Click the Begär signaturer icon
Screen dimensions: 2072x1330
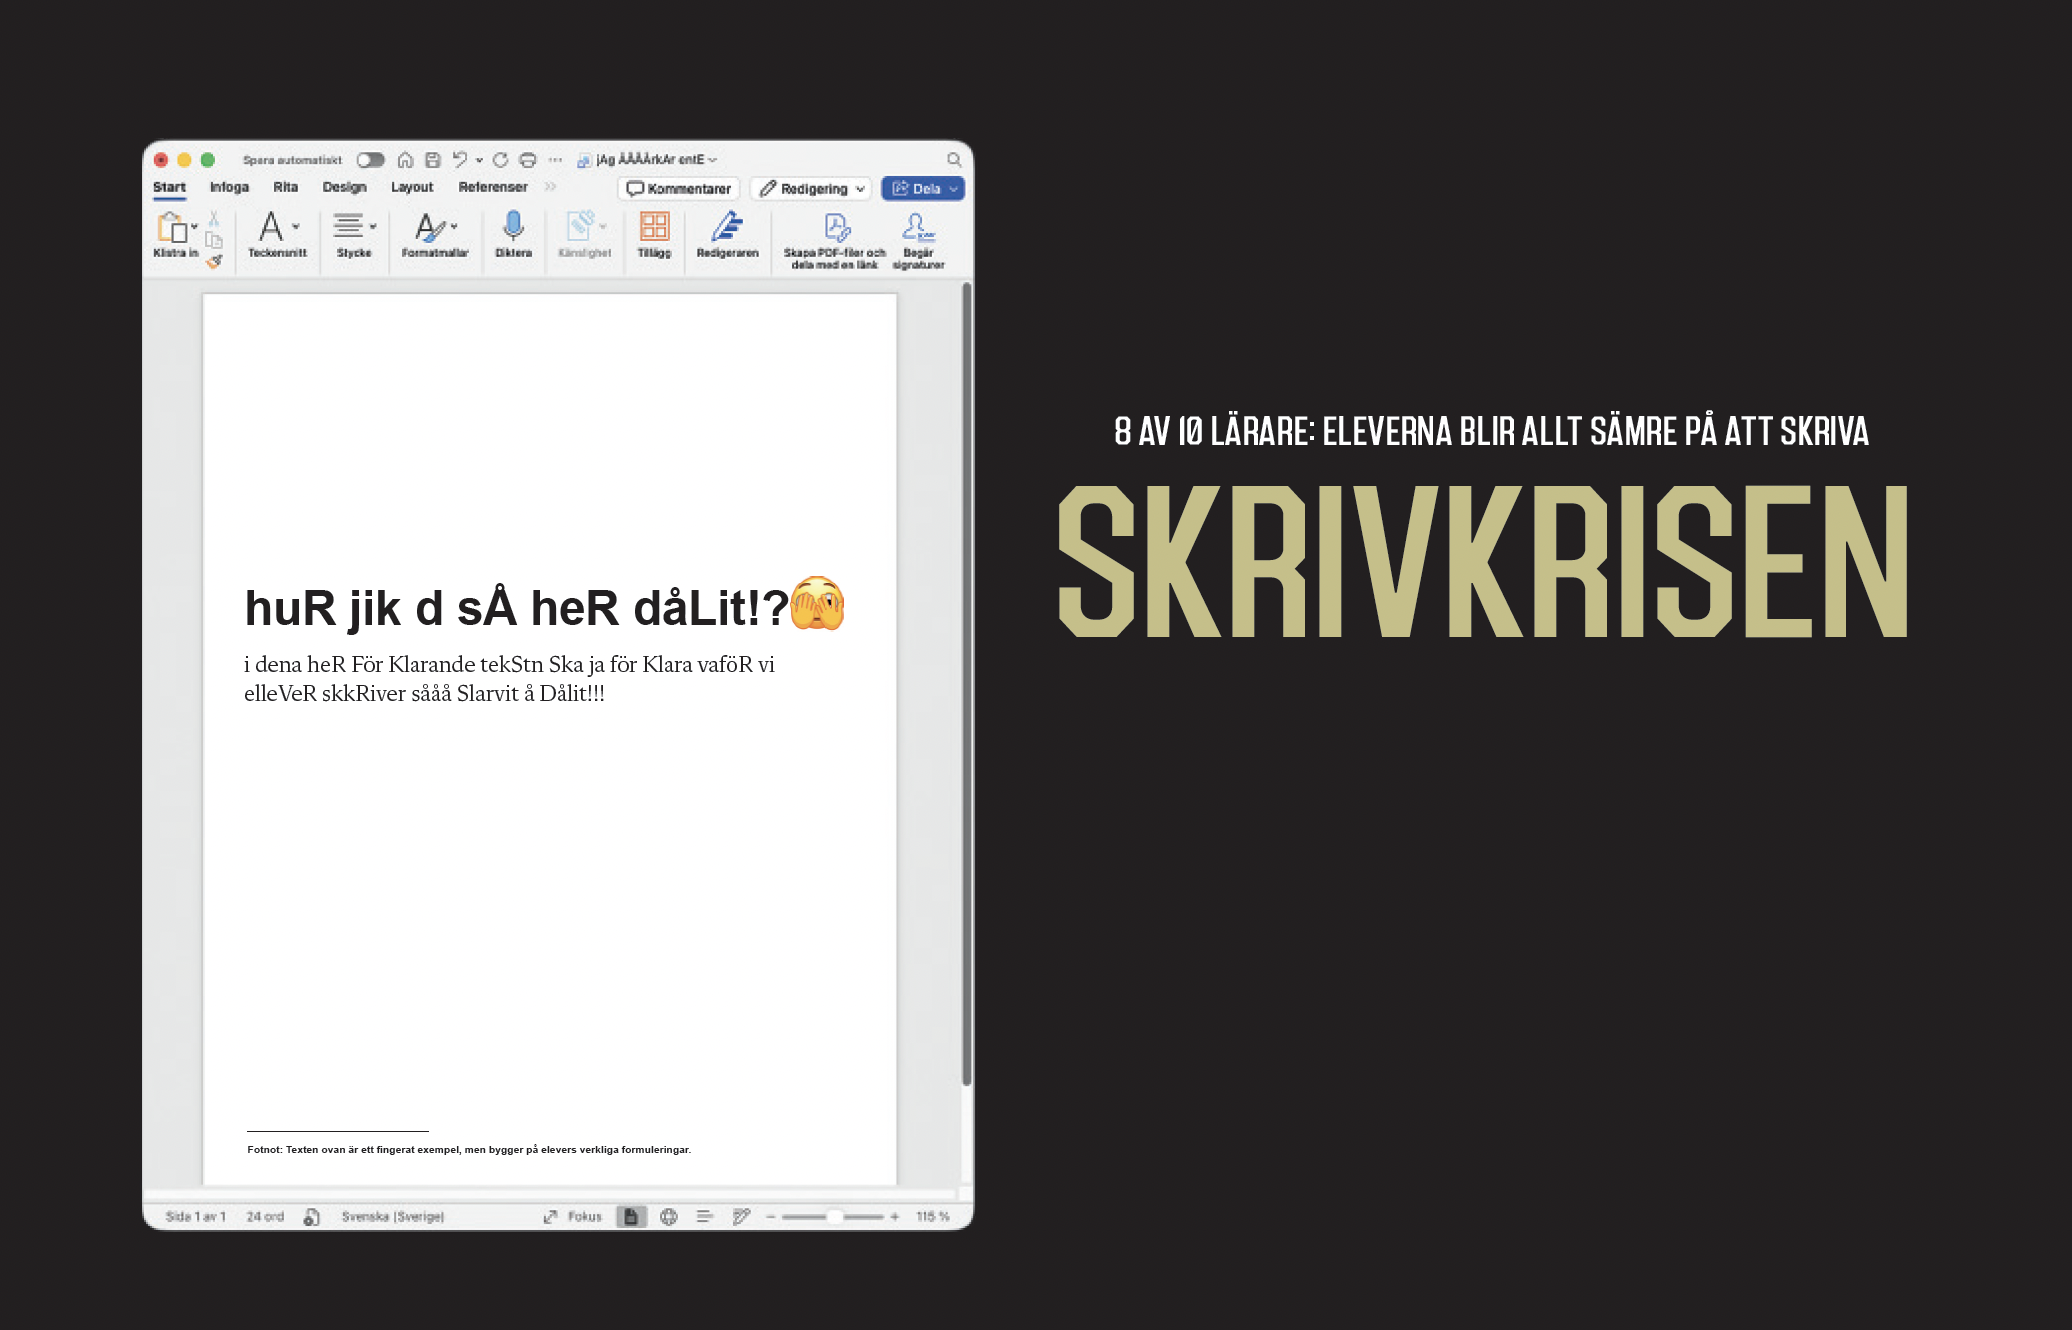pos(918,228)
